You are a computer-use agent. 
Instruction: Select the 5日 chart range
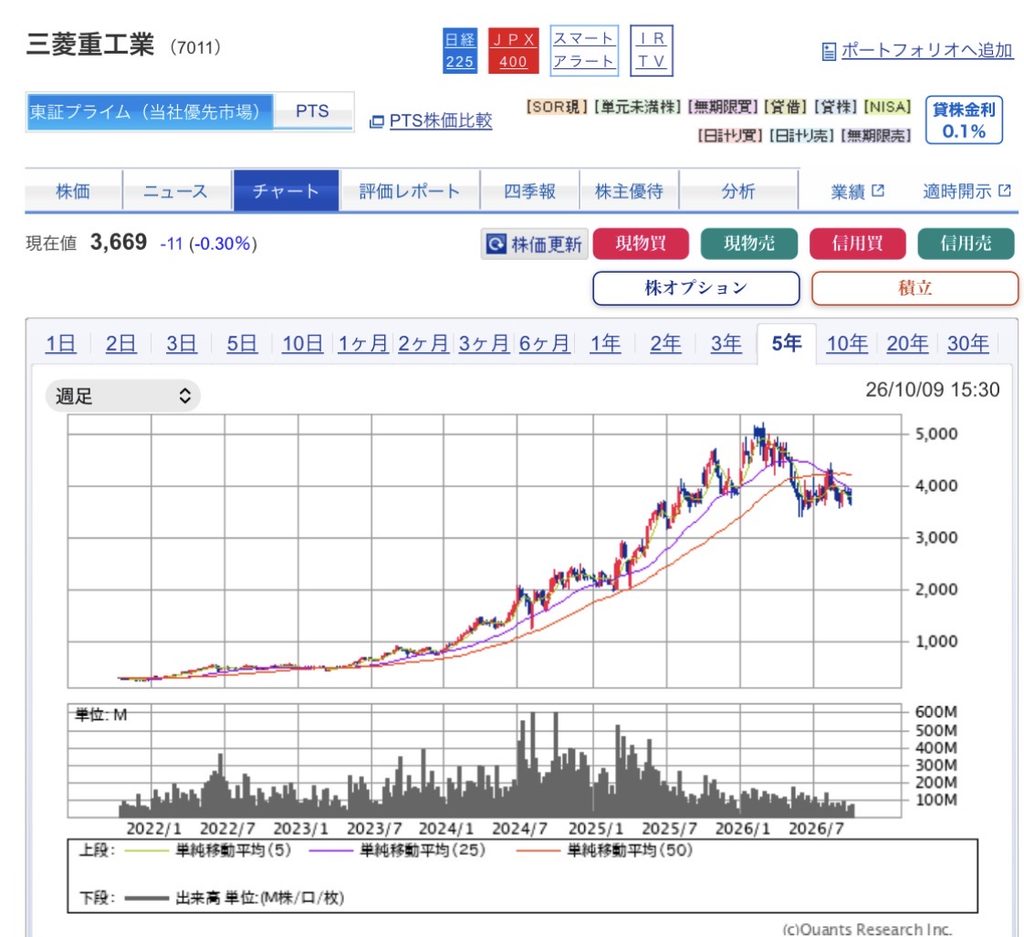pos(242,343)
